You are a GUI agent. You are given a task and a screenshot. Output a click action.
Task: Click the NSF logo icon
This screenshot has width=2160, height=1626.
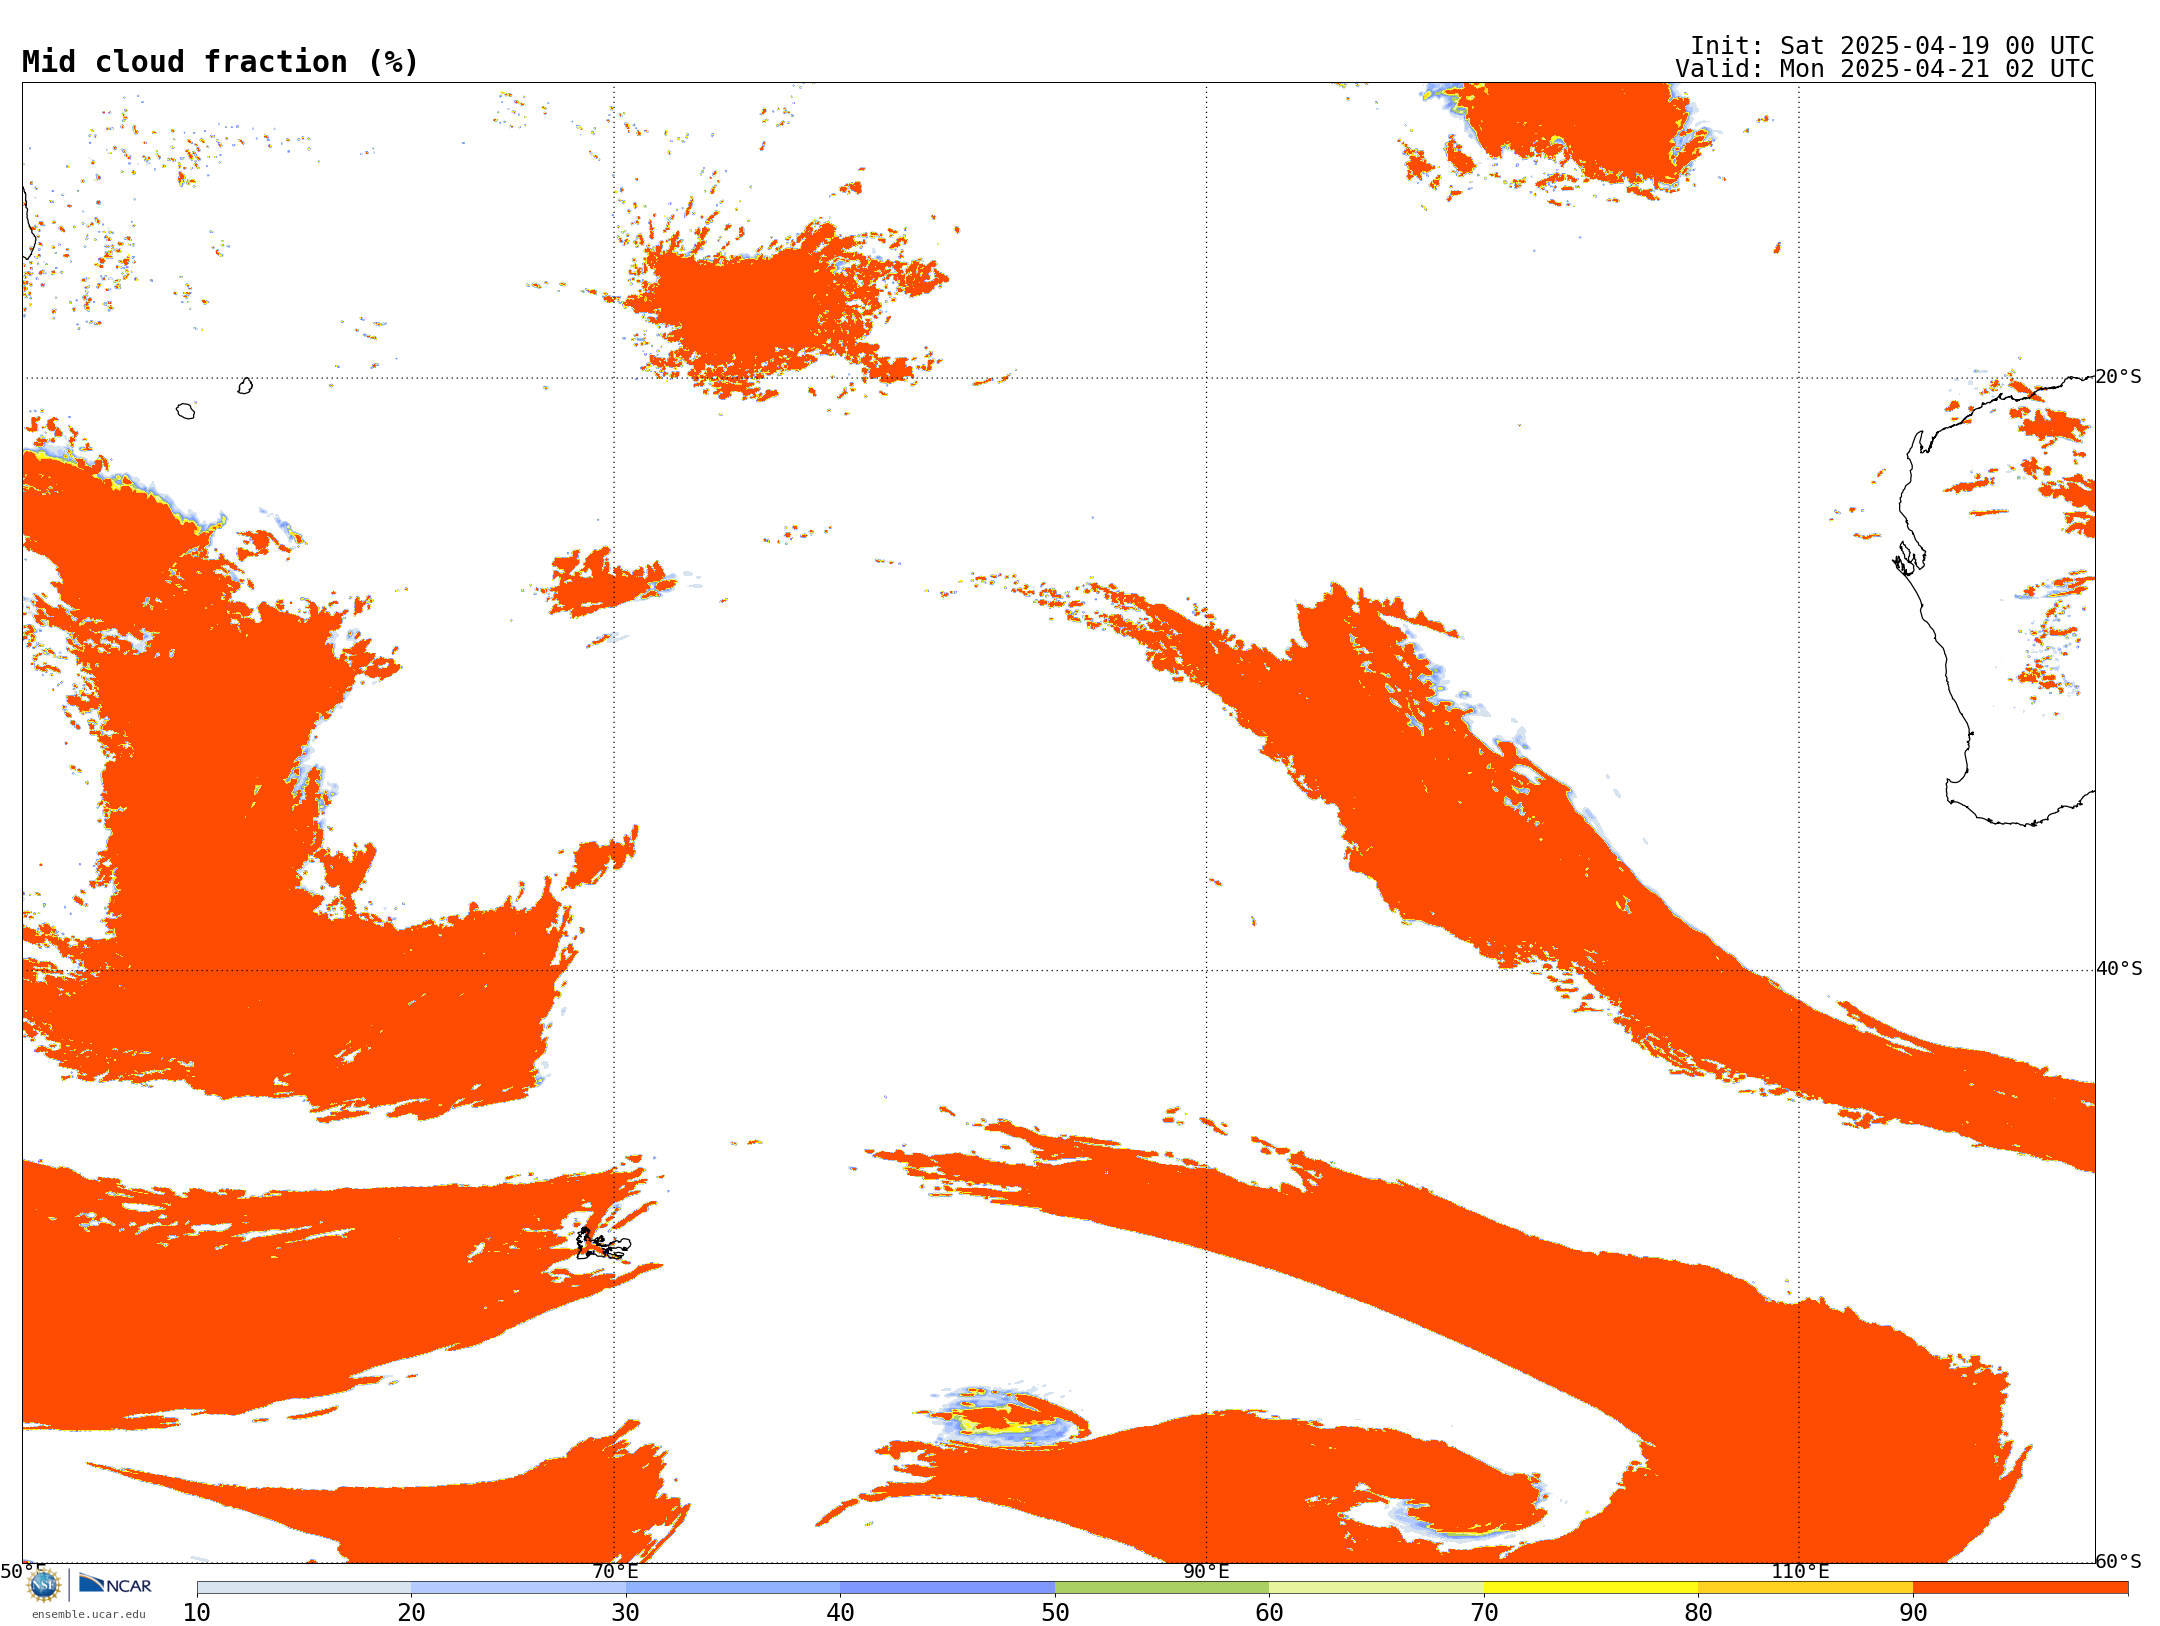[44, 1585]
